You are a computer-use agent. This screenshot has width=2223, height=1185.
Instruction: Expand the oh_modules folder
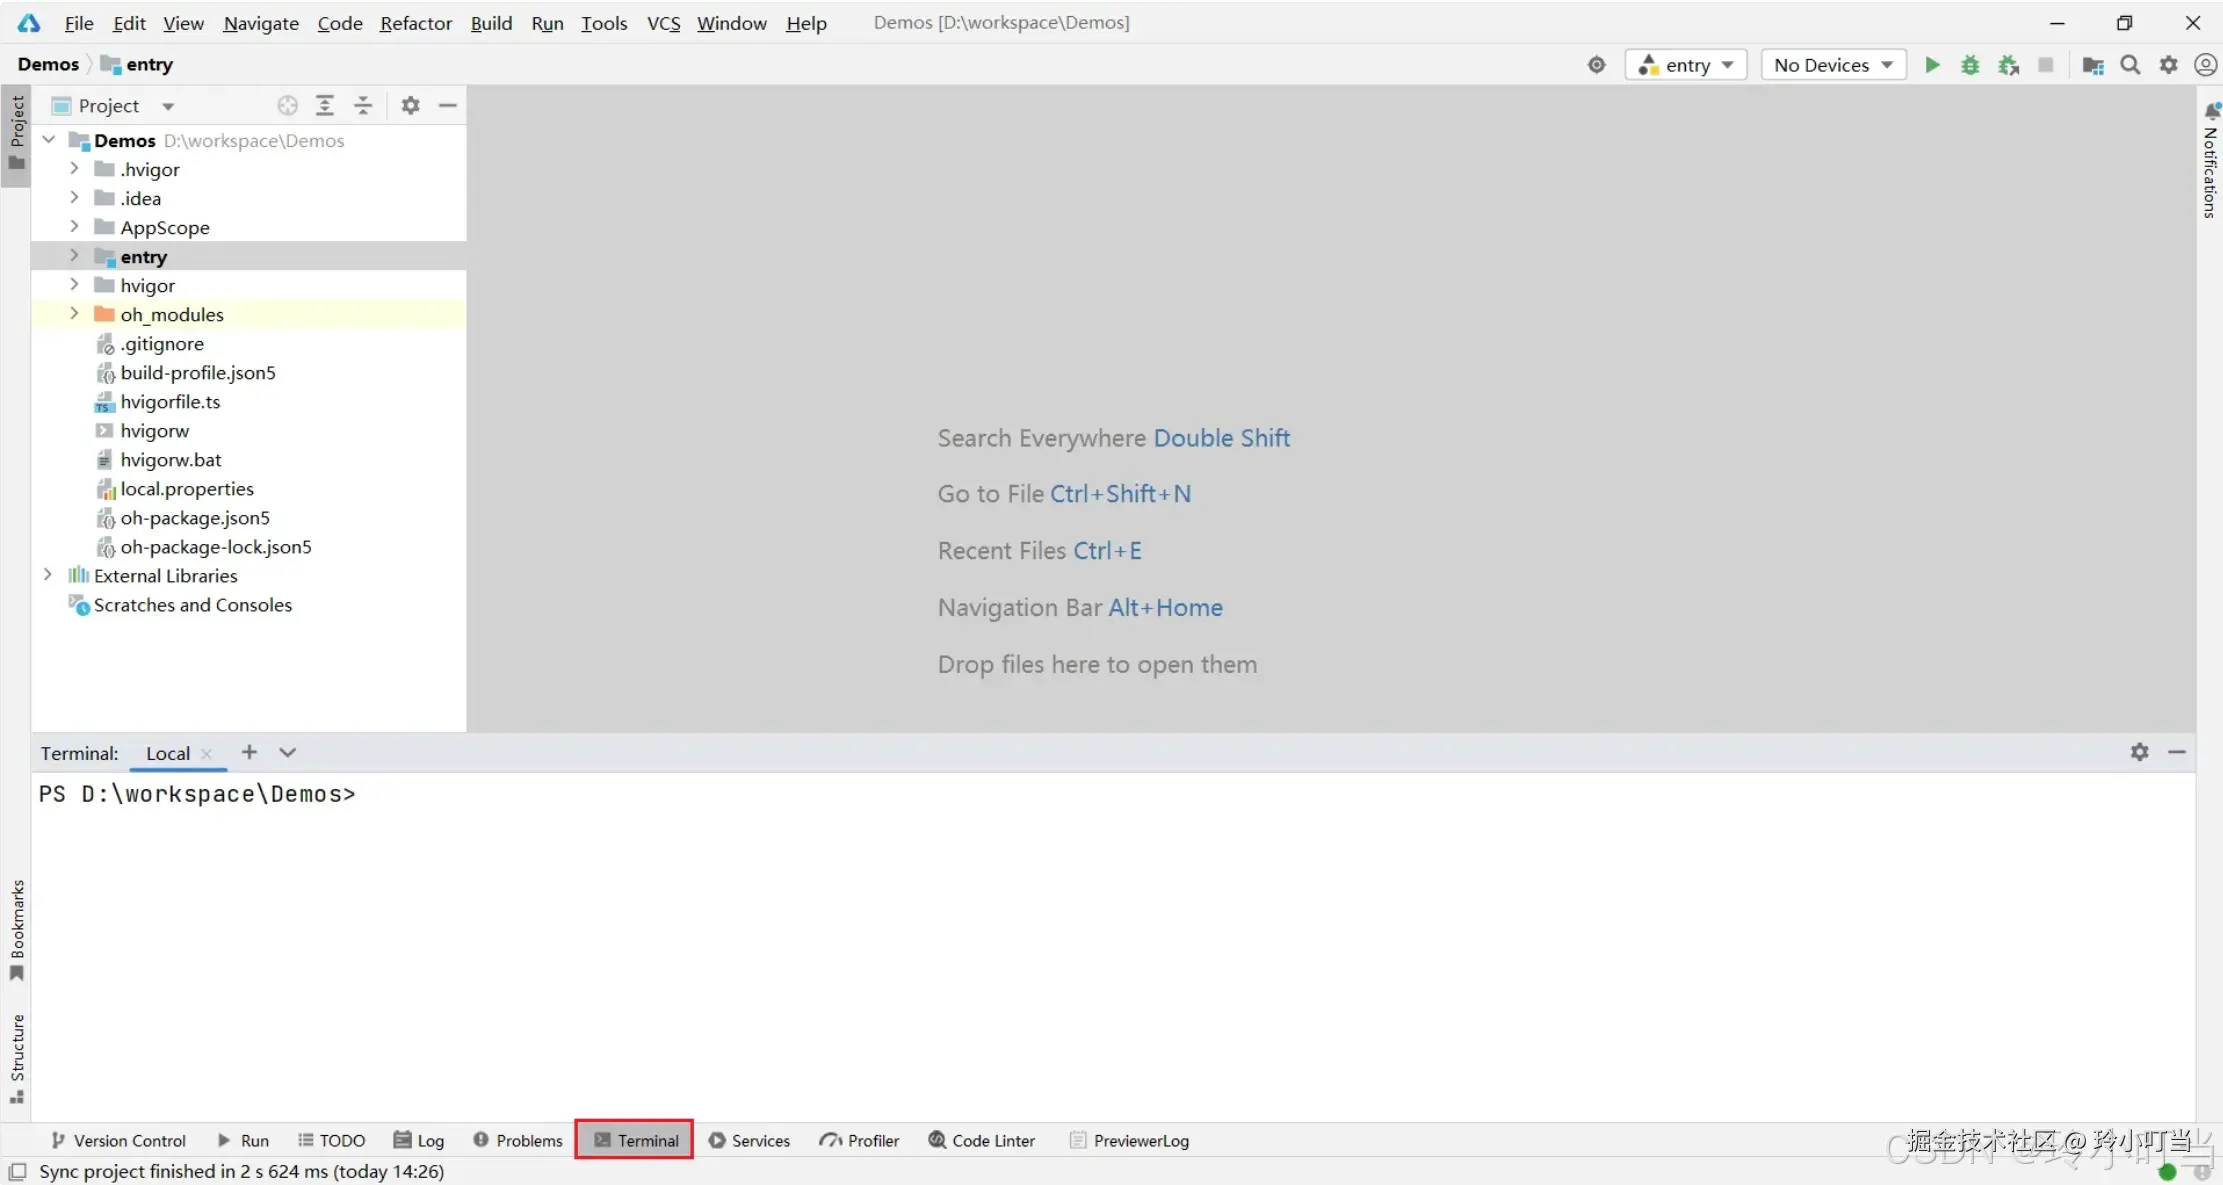74,314
